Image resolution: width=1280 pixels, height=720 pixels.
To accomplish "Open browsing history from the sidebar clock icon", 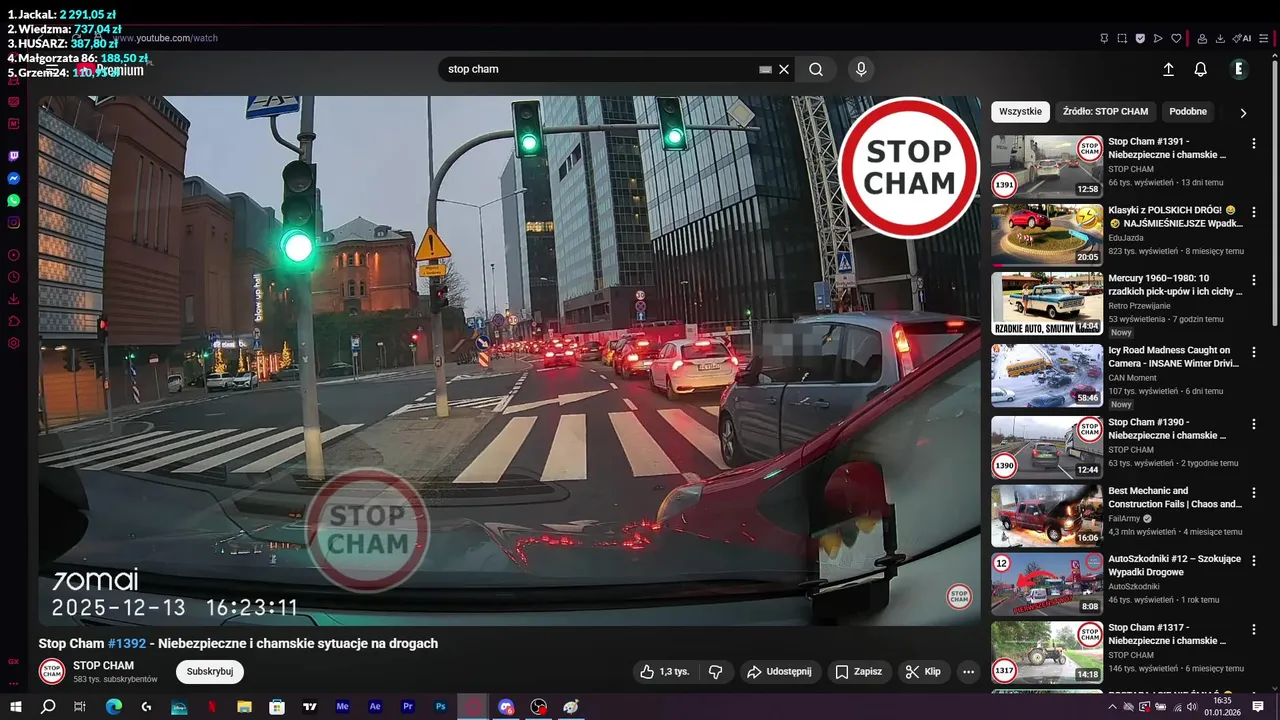I will pos(14,277).
